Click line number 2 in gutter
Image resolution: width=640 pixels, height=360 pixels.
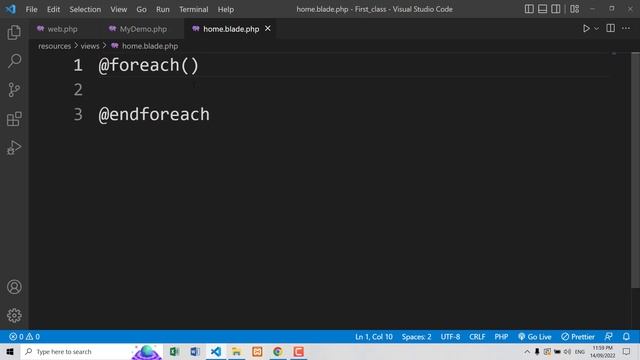pos(78,90)
